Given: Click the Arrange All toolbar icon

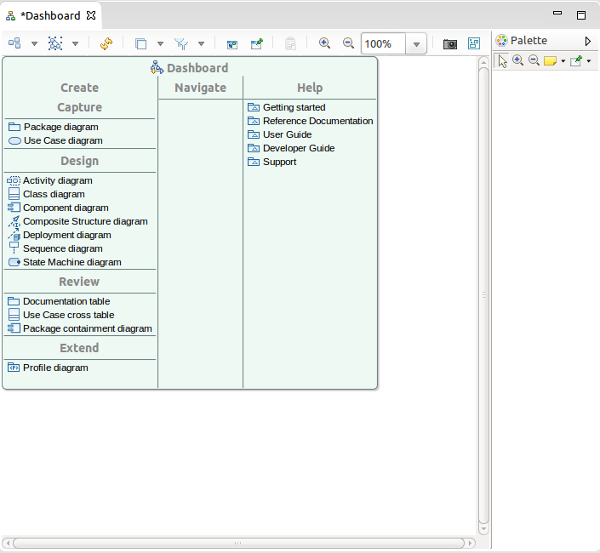Looking at the screenshot, I should click(14, 44).
